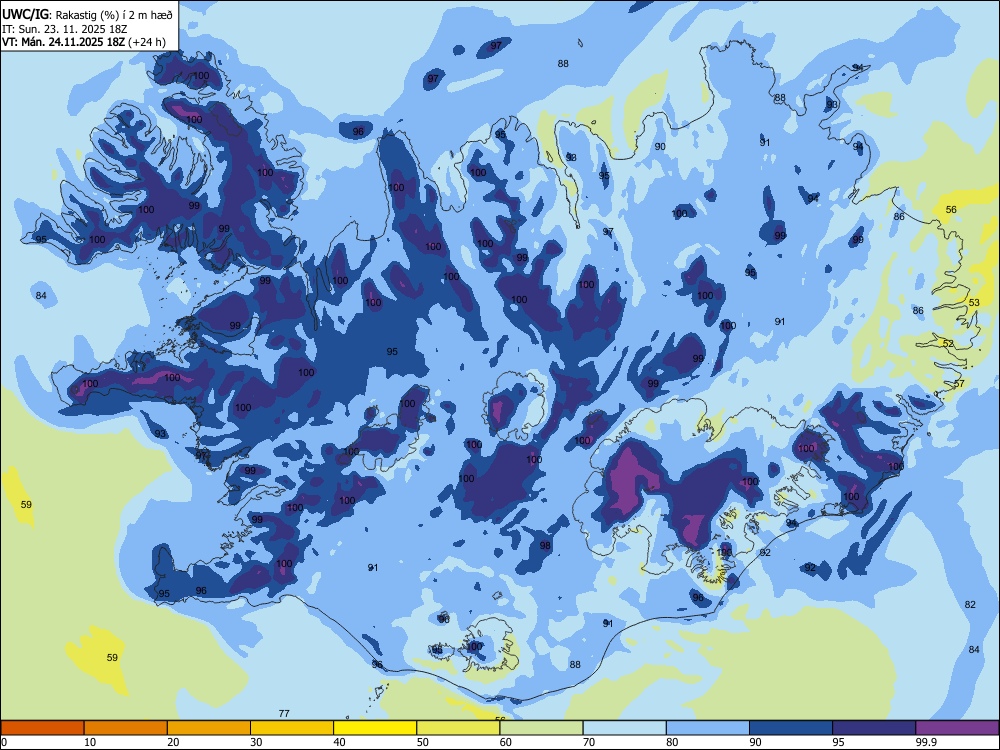Click the '99.9' legend tick label
This screenshot has width=1000, height=750.
coord(926,742)
